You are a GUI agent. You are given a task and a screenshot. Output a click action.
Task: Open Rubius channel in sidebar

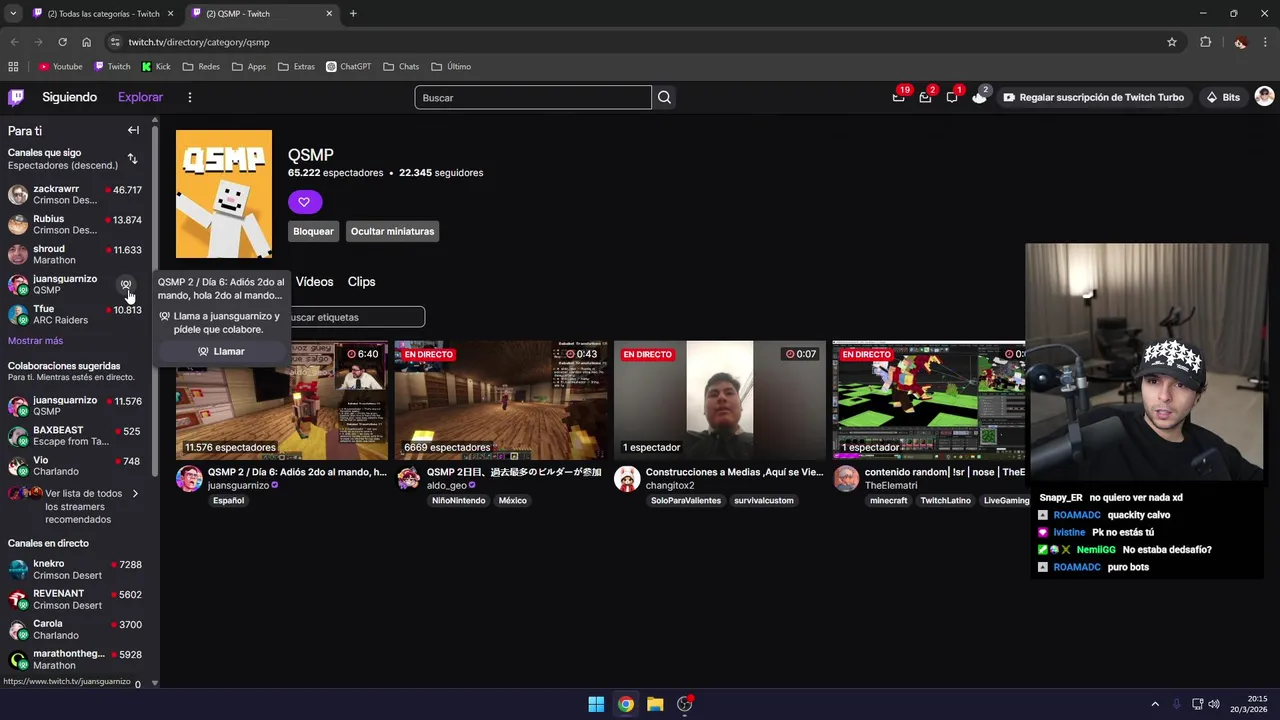(x=75, y=224)
